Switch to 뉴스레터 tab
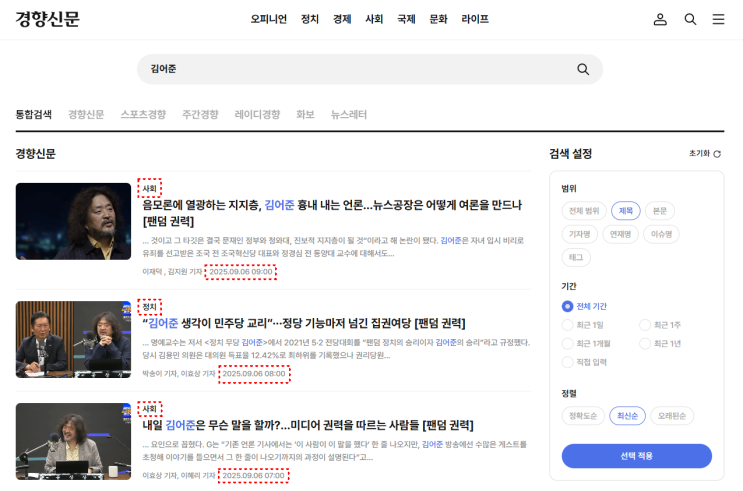 (349, 114)
